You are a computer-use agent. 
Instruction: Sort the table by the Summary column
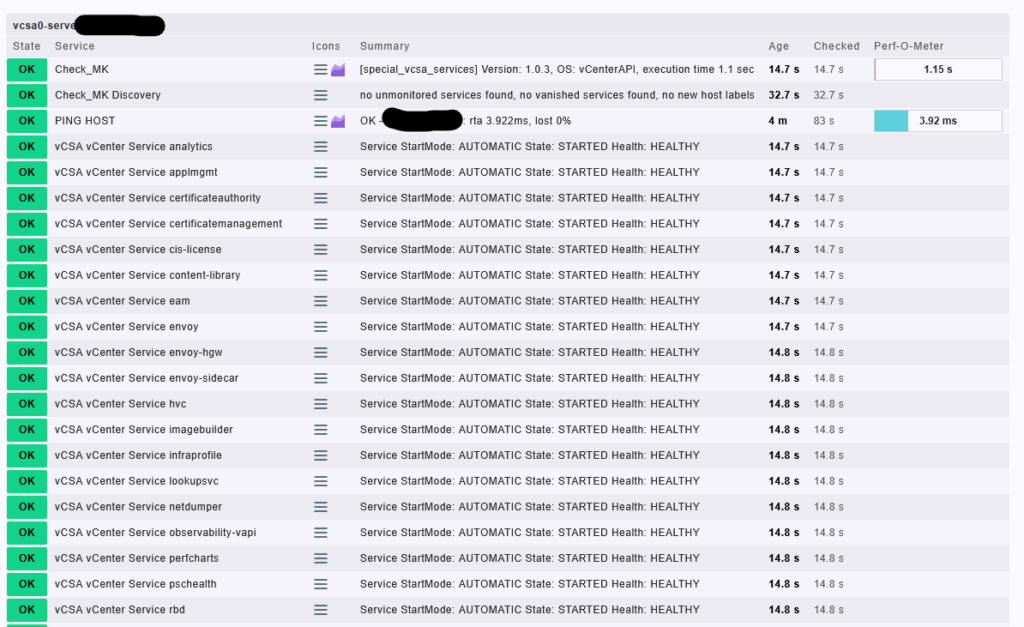[x=385, y=46]
